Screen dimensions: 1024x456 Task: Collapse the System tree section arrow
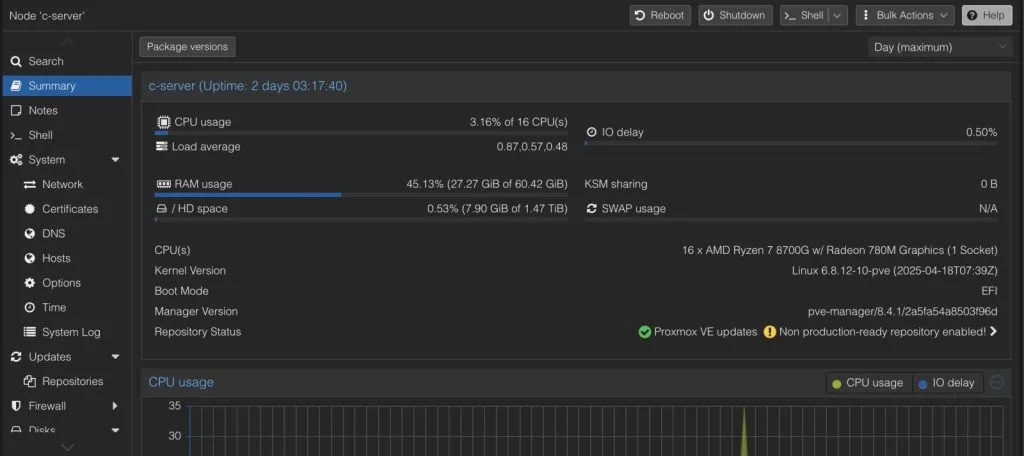[x=116, y=160]
